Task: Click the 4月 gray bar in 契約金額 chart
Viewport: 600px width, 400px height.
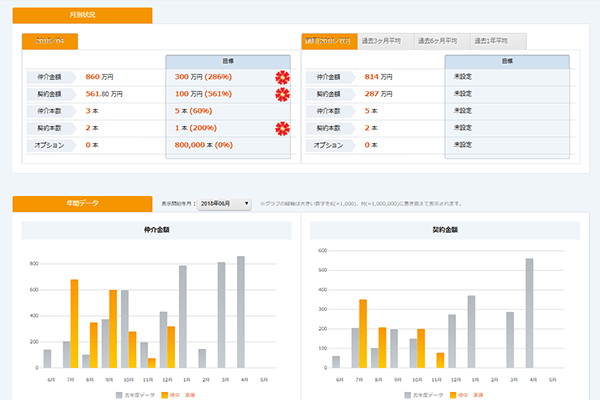Action: pos(529,313)
